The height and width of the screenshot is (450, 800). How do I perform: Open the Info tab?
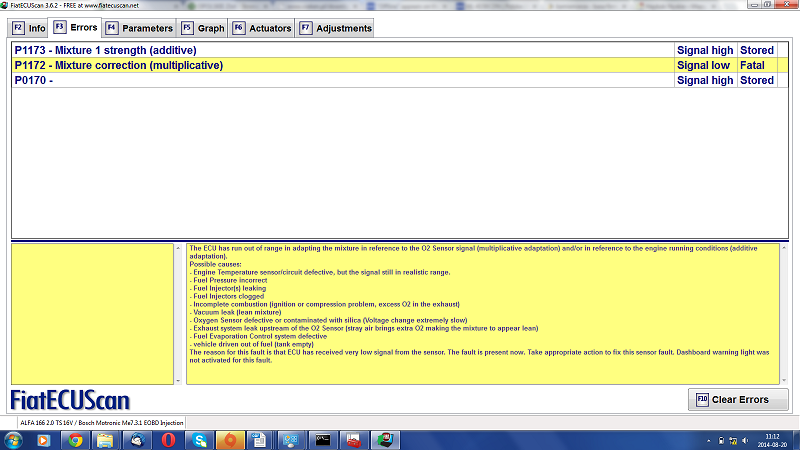pos(29,28)
